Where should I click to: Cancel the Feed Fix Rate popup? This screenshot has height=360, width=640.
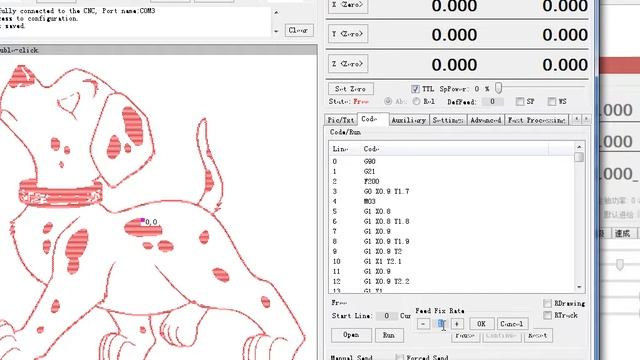coord(512,324)
